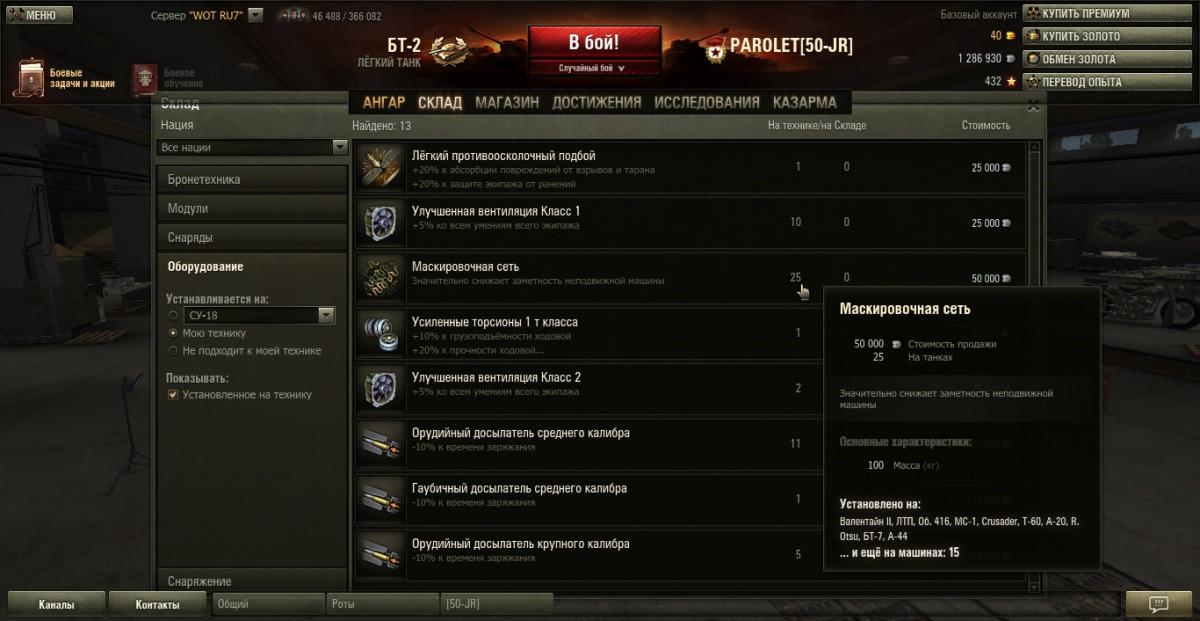This screenshot has width=1200, height=621.
Task: Open the chat window icon at bottom right
Action: [1159, 604]
